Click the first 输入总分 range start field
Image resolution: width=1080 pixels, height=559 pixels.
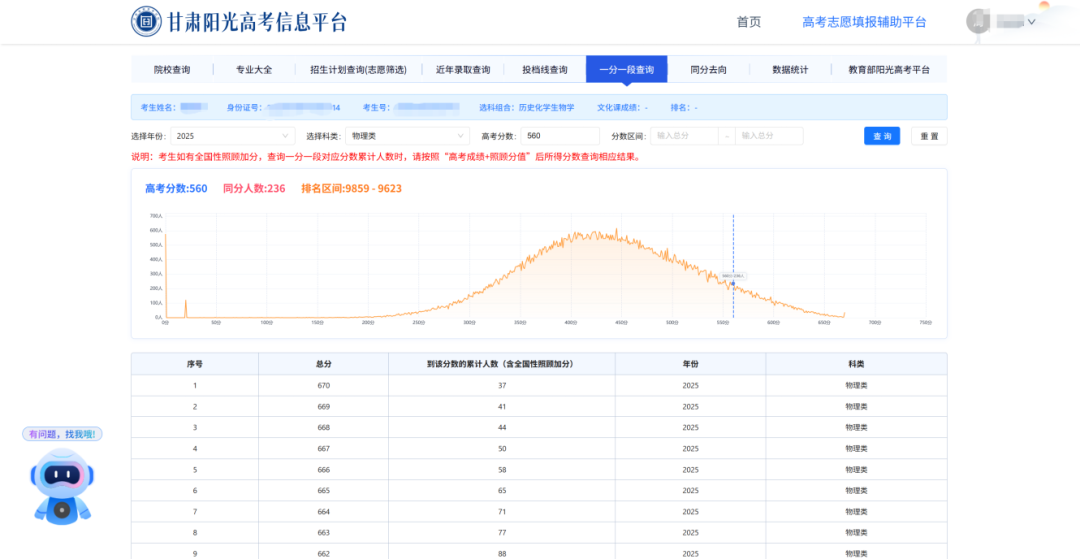685,136
